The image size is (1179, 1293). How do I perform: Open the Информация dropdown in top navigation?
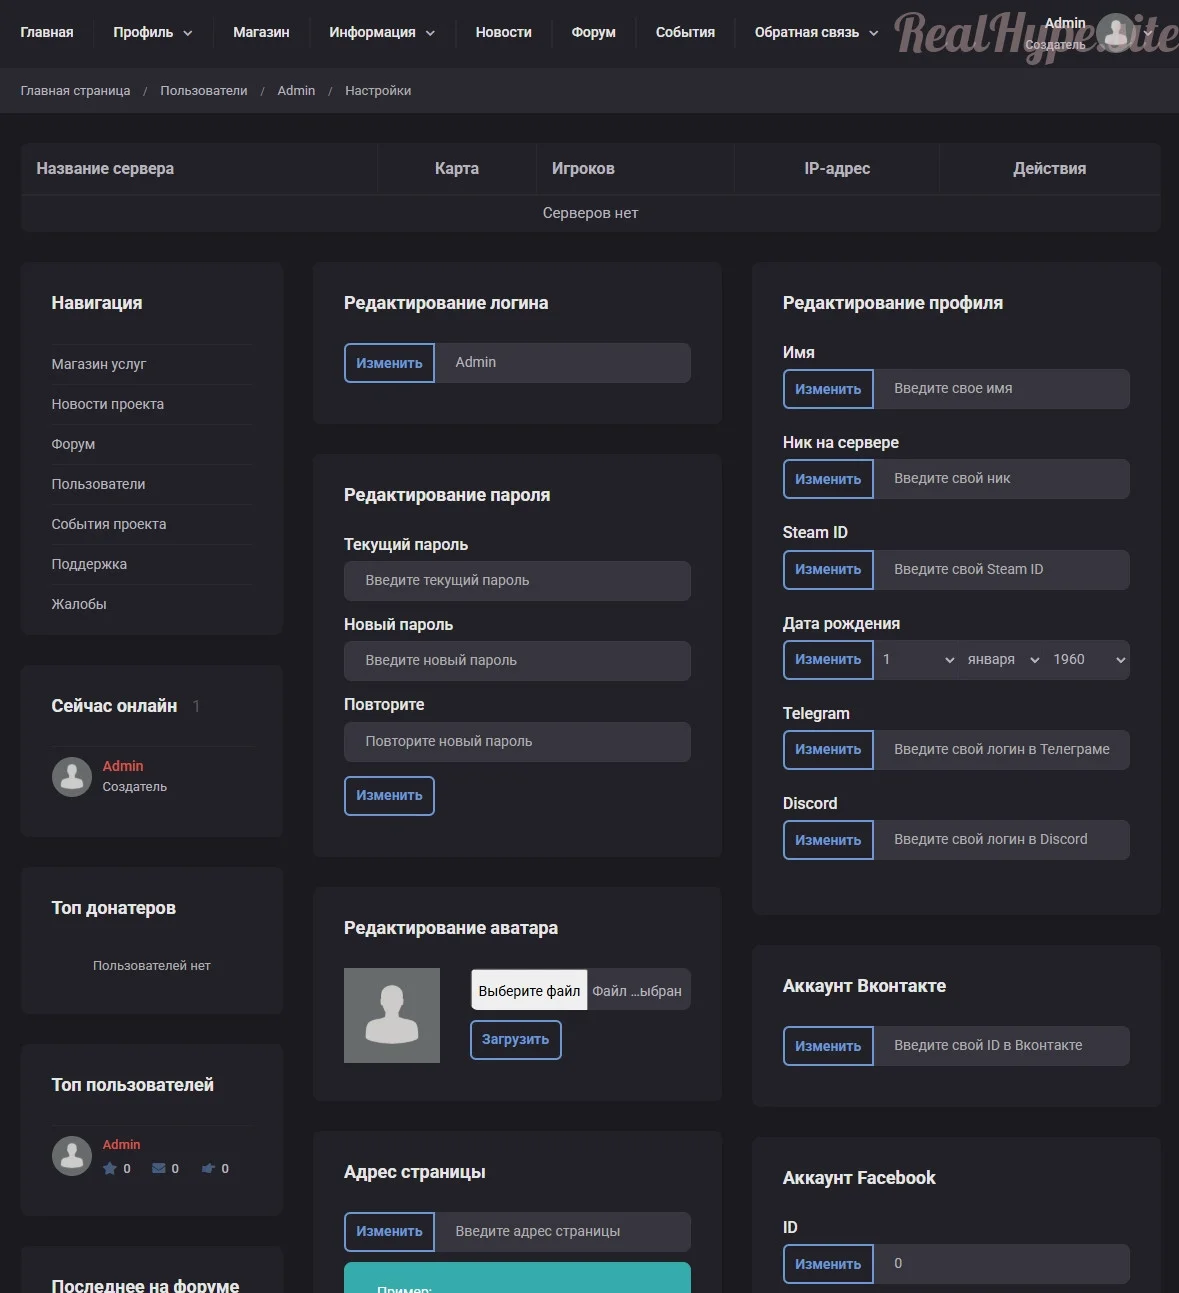[x=382, y=33]
